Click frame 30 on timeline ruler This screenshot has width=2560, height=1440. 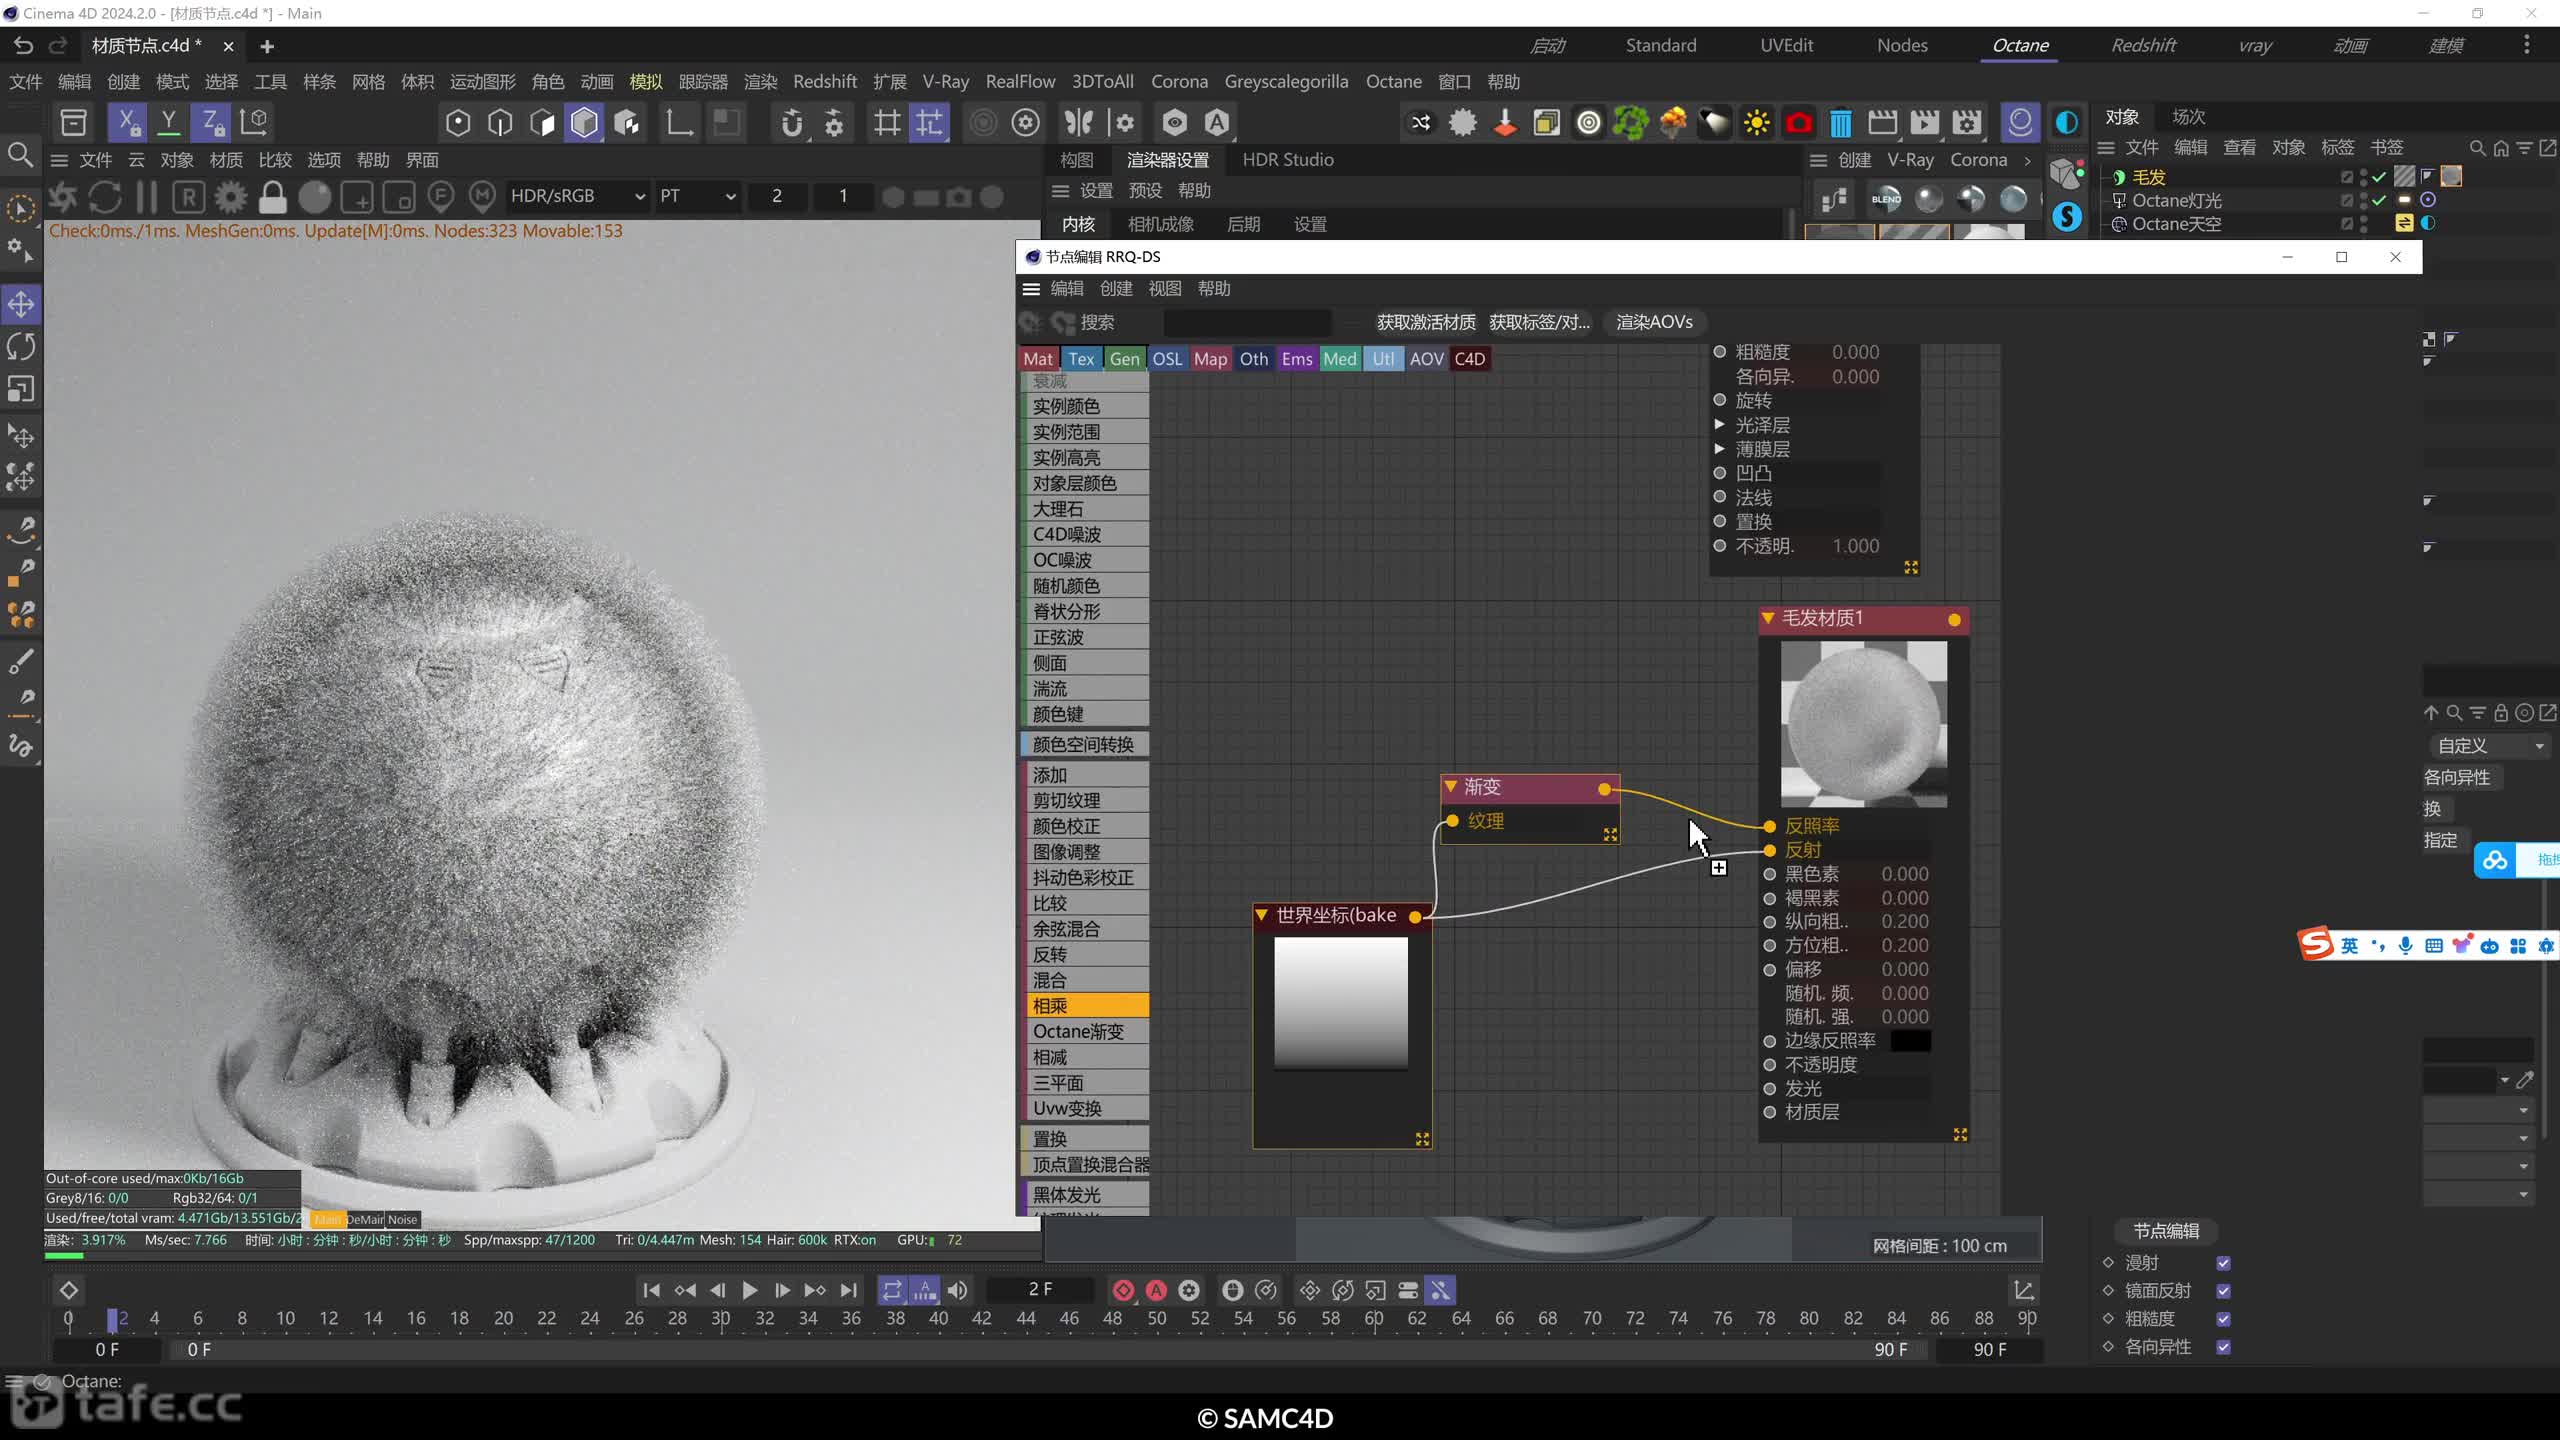[721, 1318]
